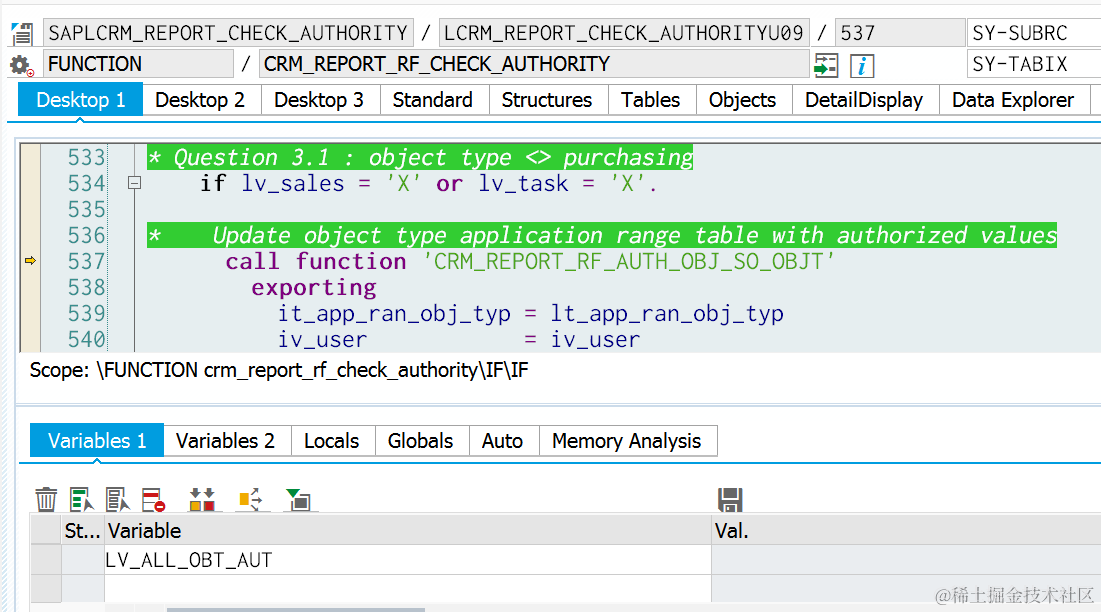Select the Structures tab
This screenshot has height=612, width=1101.
pos(547,100)
